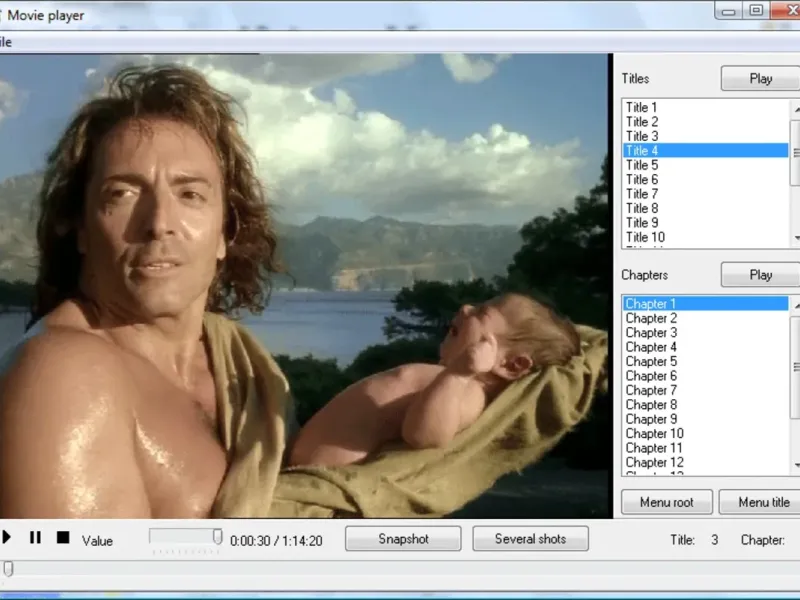Click the video display area
Image resolution: width=800 pixels, height=600 pixels.
coord(306,286)
